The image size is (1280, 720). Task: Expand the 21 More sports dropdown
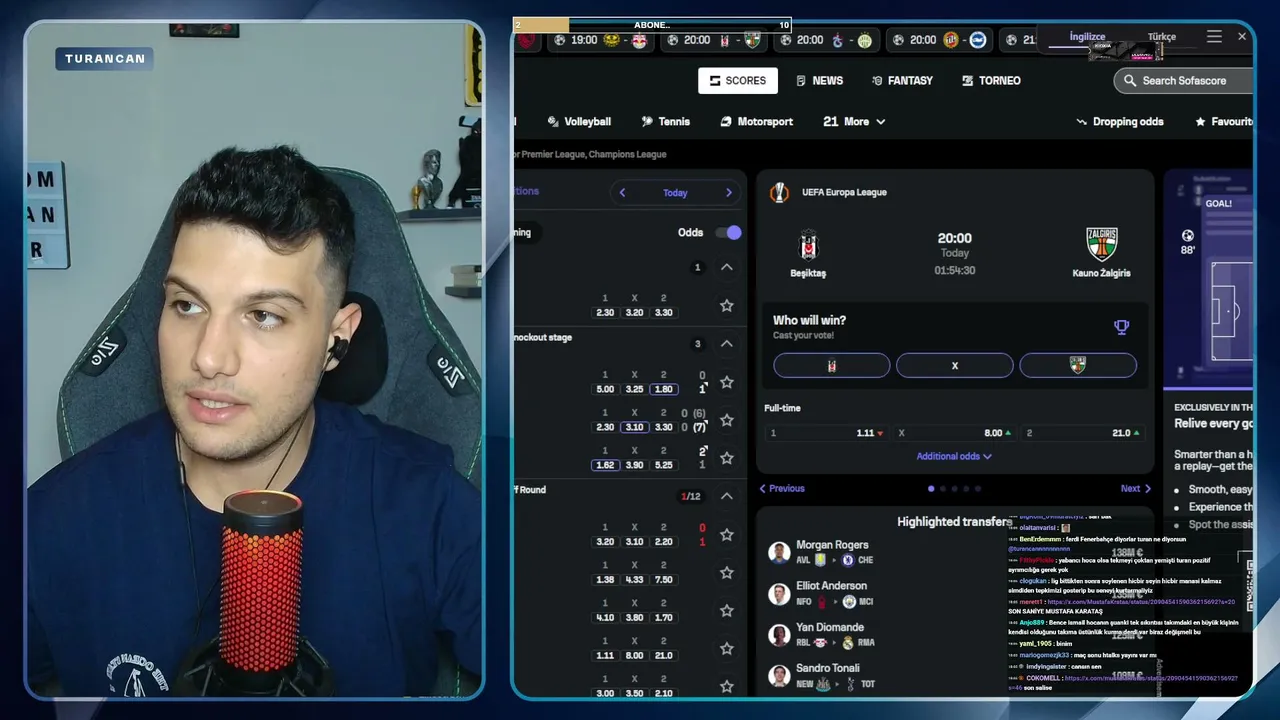[854, 122]
